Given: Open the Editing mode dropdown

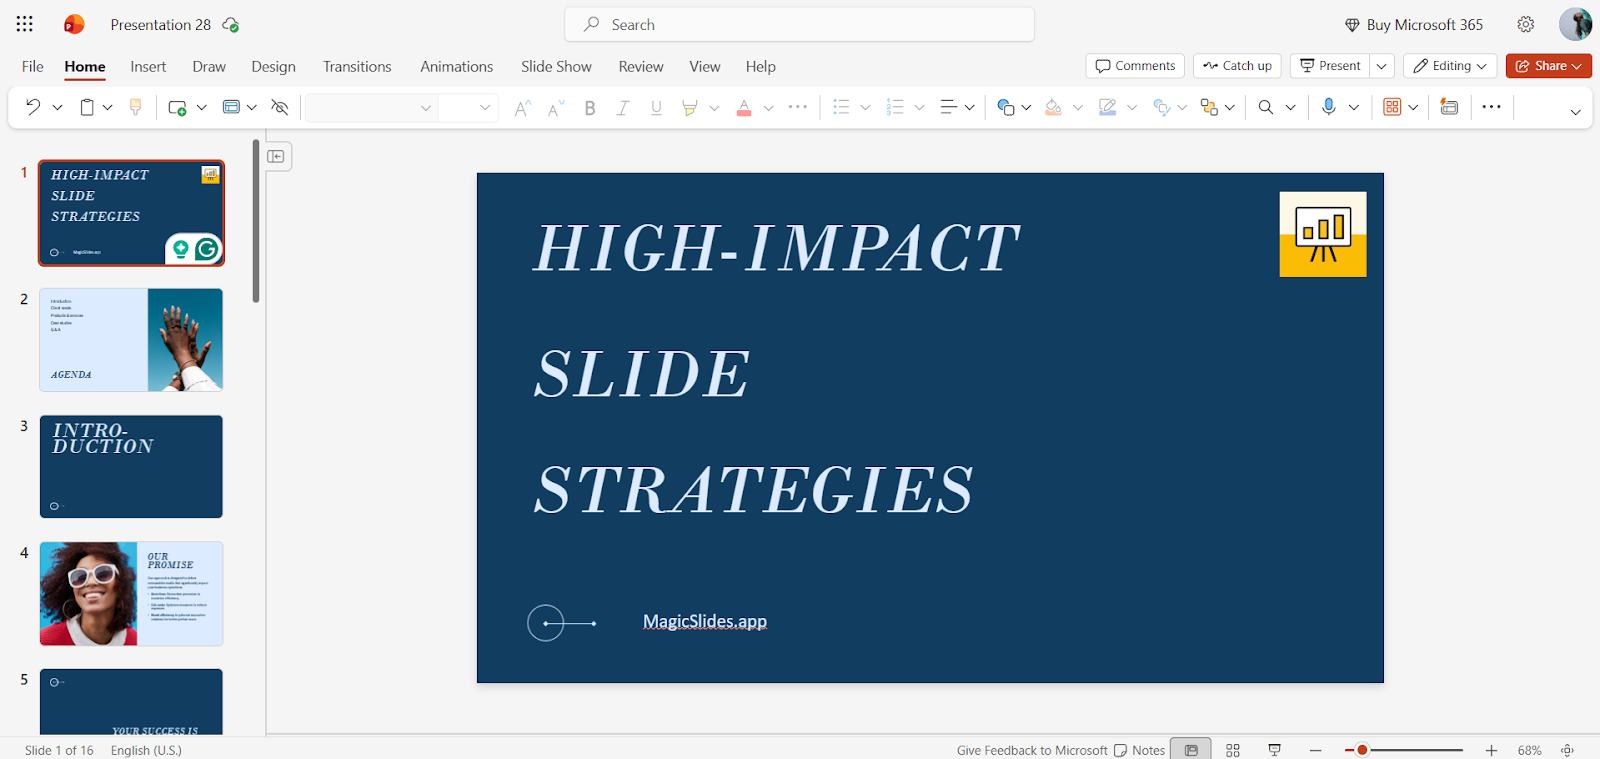Looking at the screenshot, I should pos(1450,66).
